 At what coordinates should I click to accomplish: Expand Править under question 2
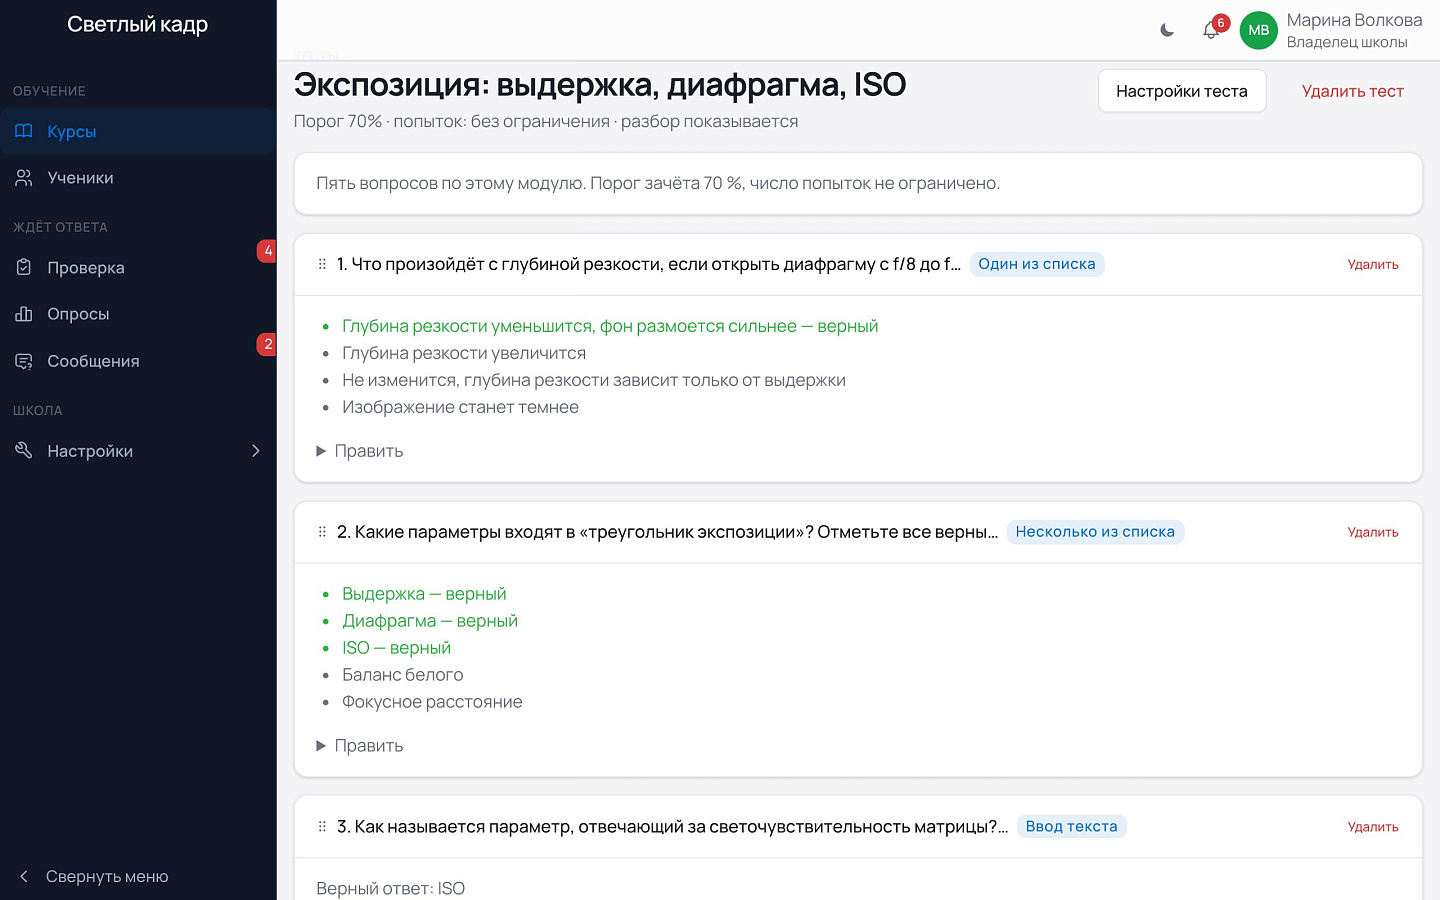(360, 746)
